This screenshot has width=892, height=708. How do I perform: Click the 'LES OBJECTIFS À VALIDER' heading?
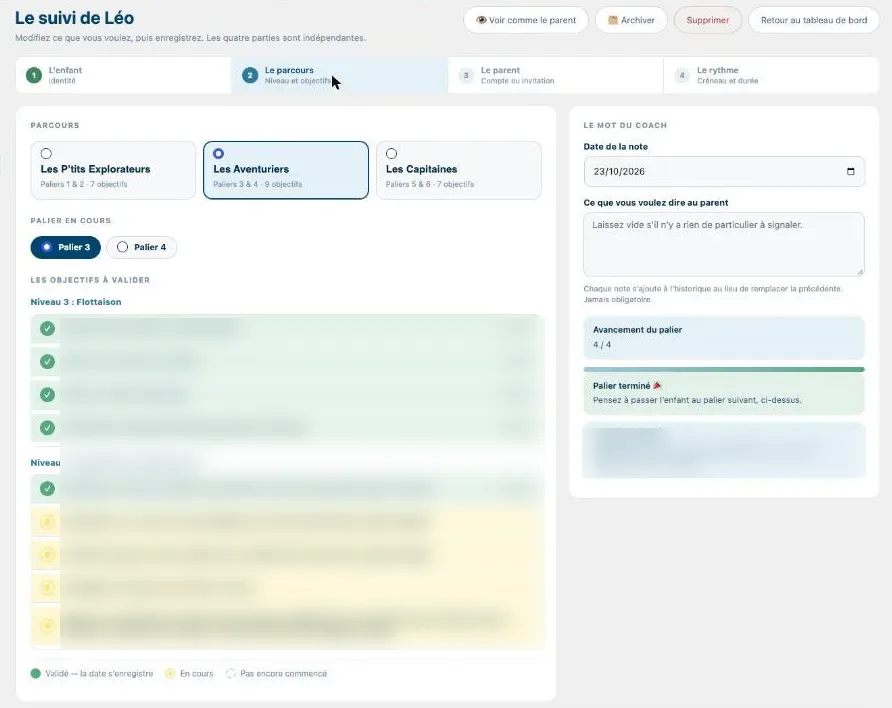[90, 280]
